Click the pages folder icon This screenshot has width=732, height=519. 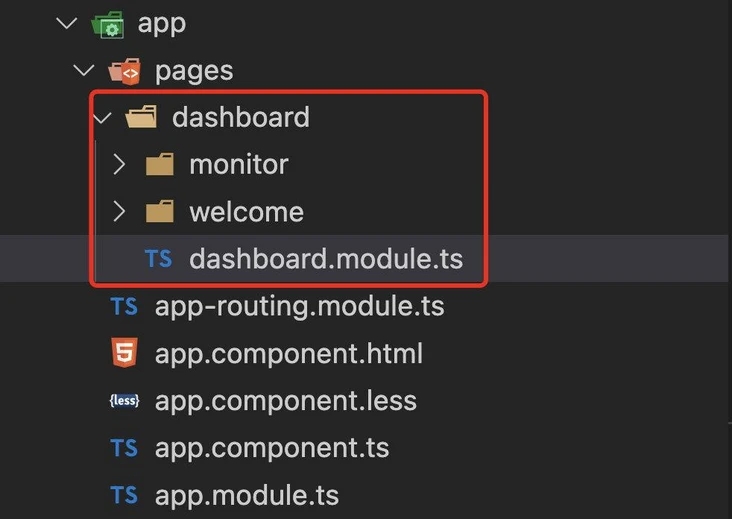coord(124,71)
